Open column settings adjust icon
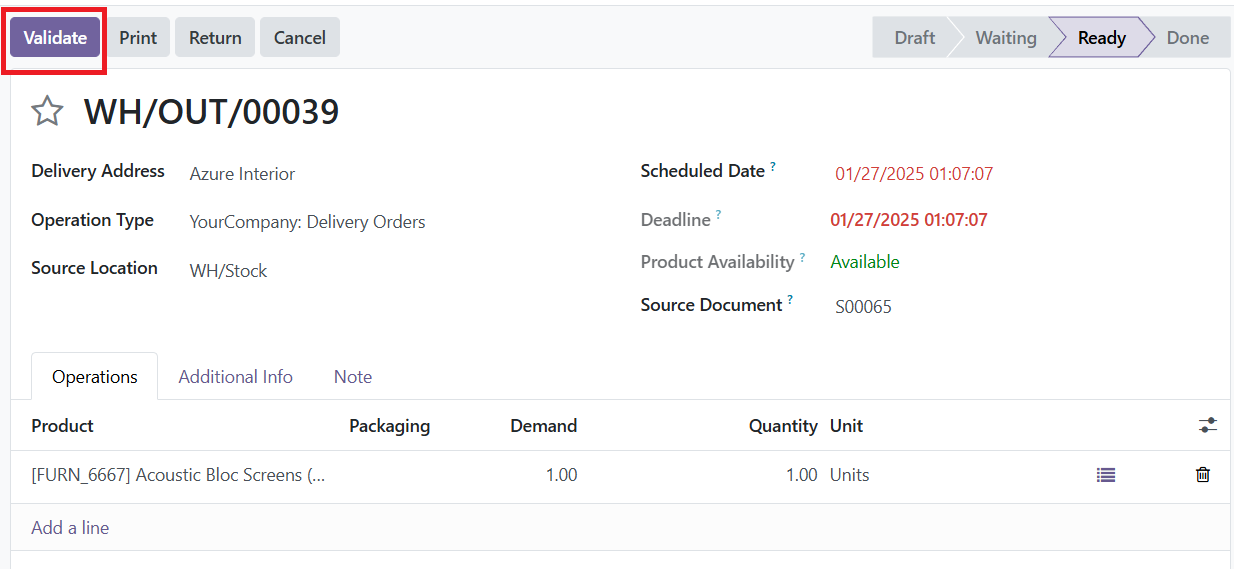This screenshot has height=569, width=1234. tap(1208, 425)
